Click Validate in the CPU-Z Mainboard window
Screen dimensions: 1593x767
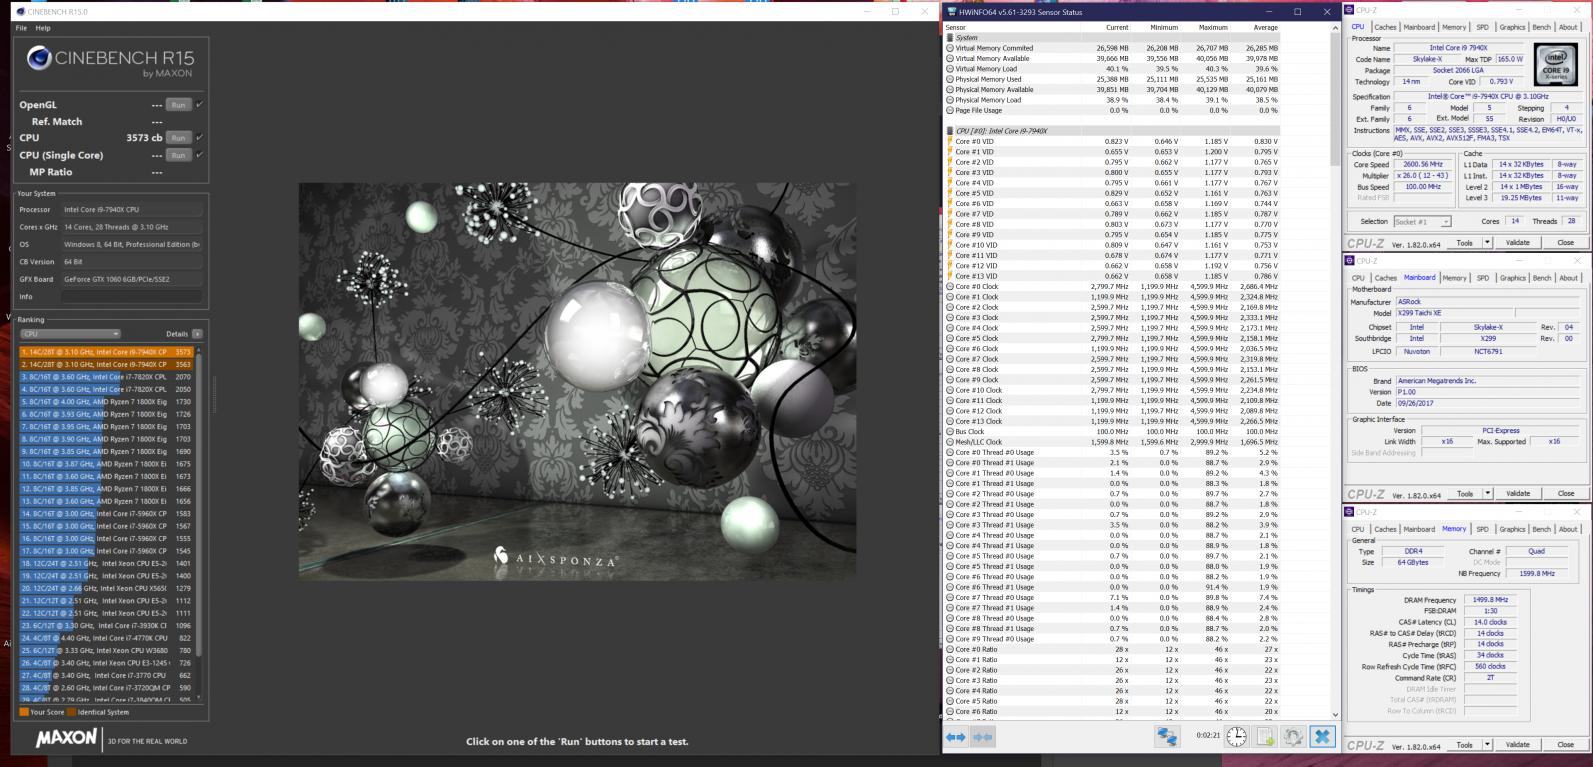click(x=1518, y=493)
